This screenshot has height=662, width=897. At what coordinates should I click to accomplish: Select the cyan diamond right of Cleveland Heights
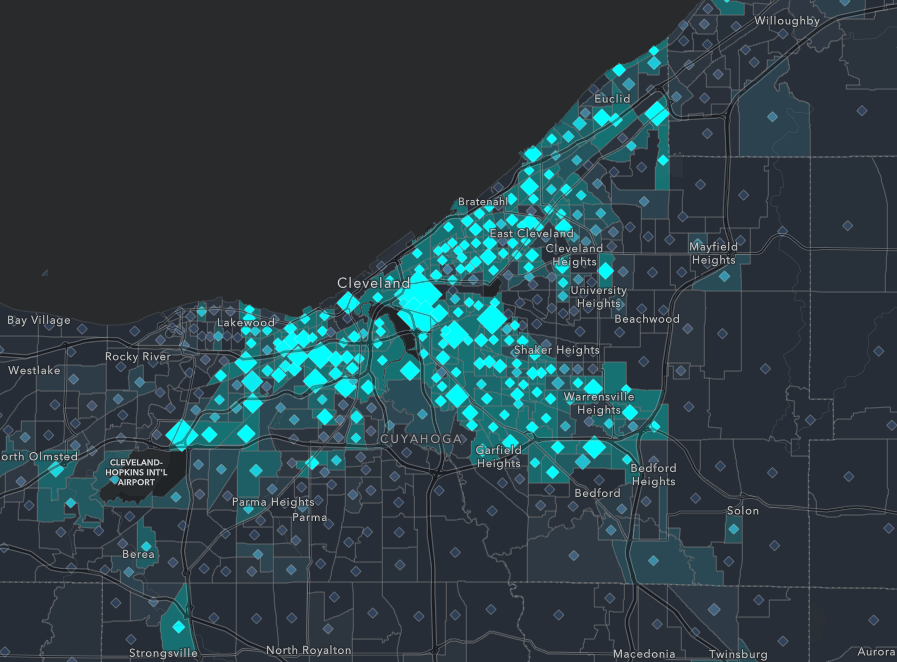tap(605, 271)
